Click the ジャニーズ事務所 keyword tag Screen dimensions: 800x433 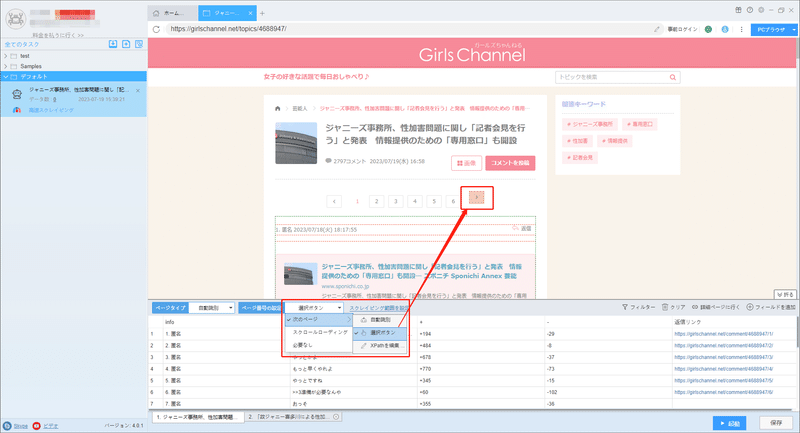pos(590,124)
